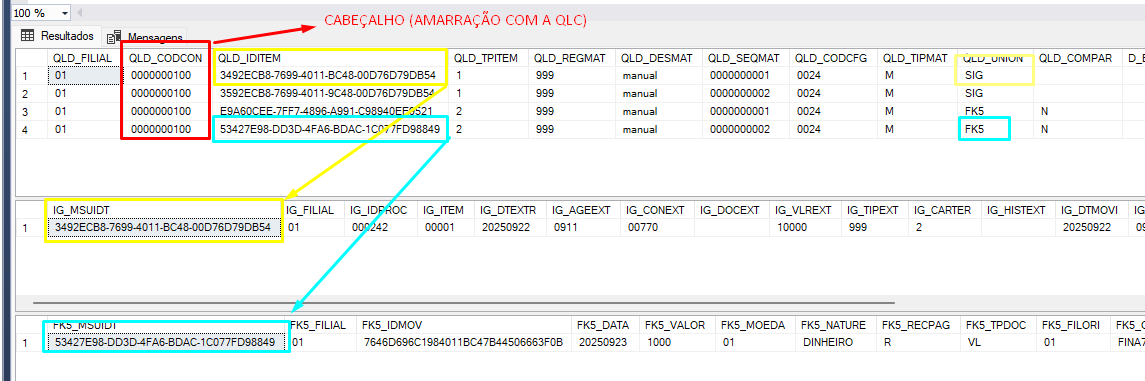The height and width of the screenshot is (381, 1145).
Task: Select the FK5_MOEDA column header
Action: 756,325
